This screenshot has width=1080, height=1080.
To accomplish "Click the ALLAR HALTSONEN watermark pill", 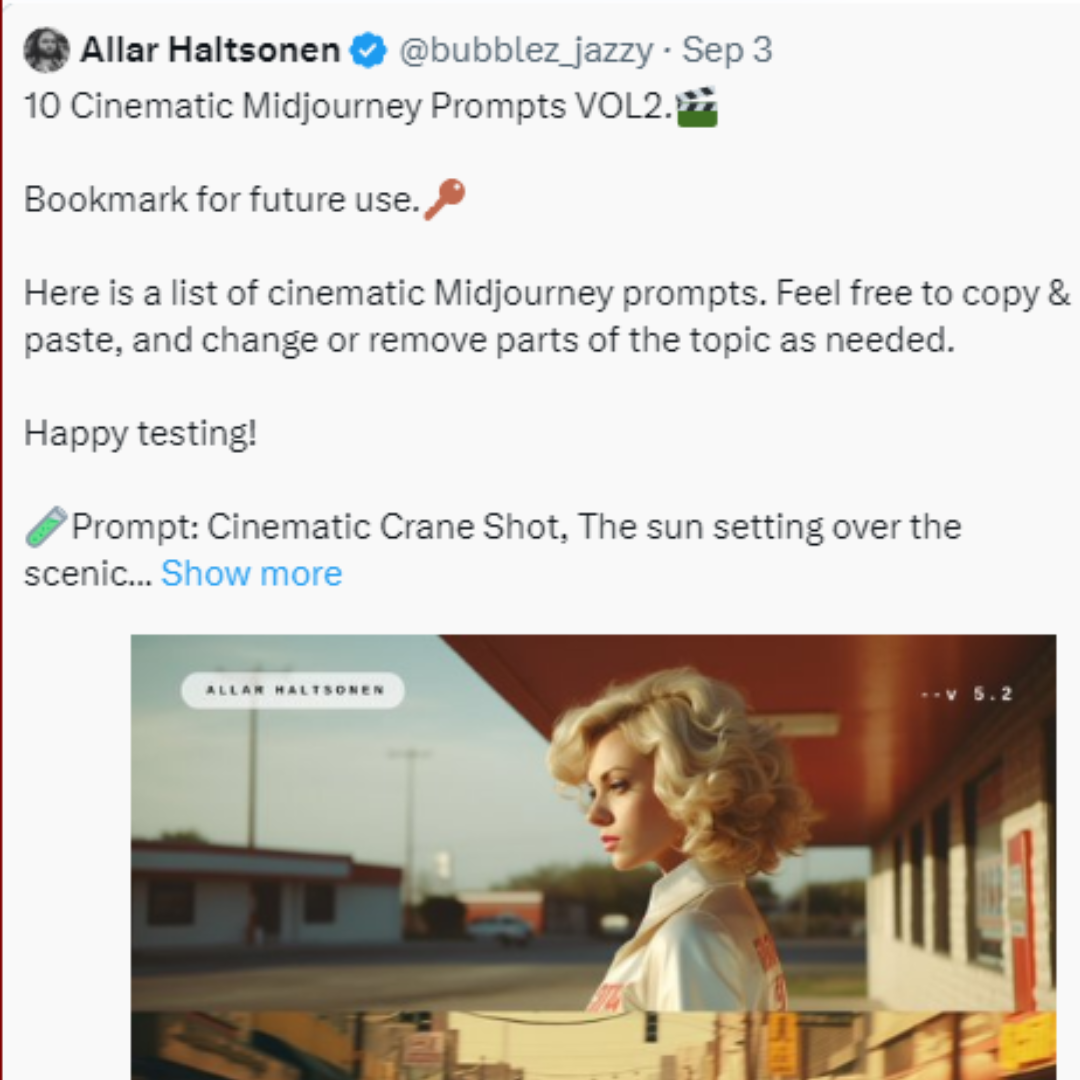I will coord(293,690).
